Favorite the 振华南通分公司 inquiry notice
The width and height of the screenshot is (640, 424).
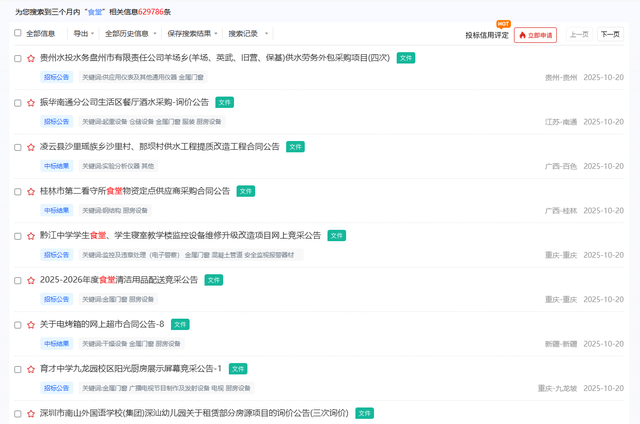point(31,103)
